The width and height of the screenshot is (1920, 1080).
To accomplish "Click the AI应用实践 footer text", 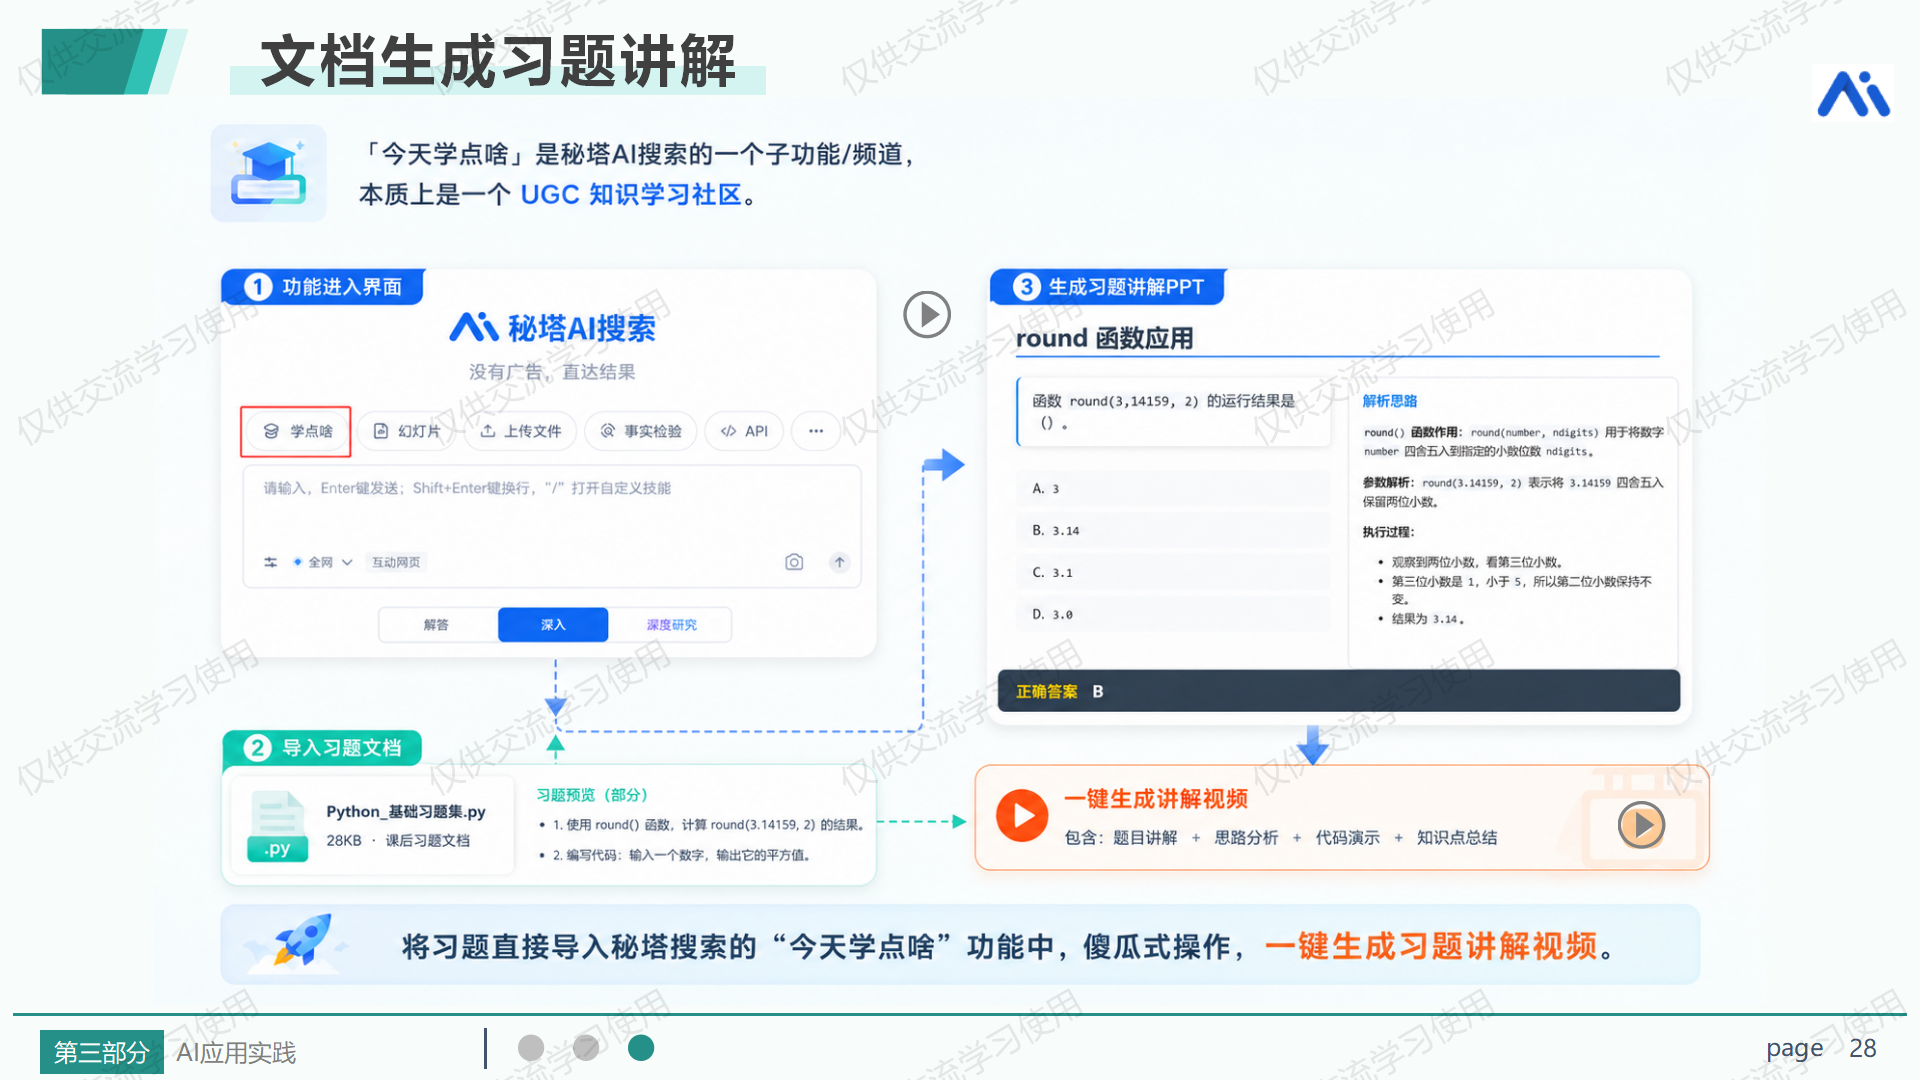I will pyautogui.click(x=236, y=1053).
